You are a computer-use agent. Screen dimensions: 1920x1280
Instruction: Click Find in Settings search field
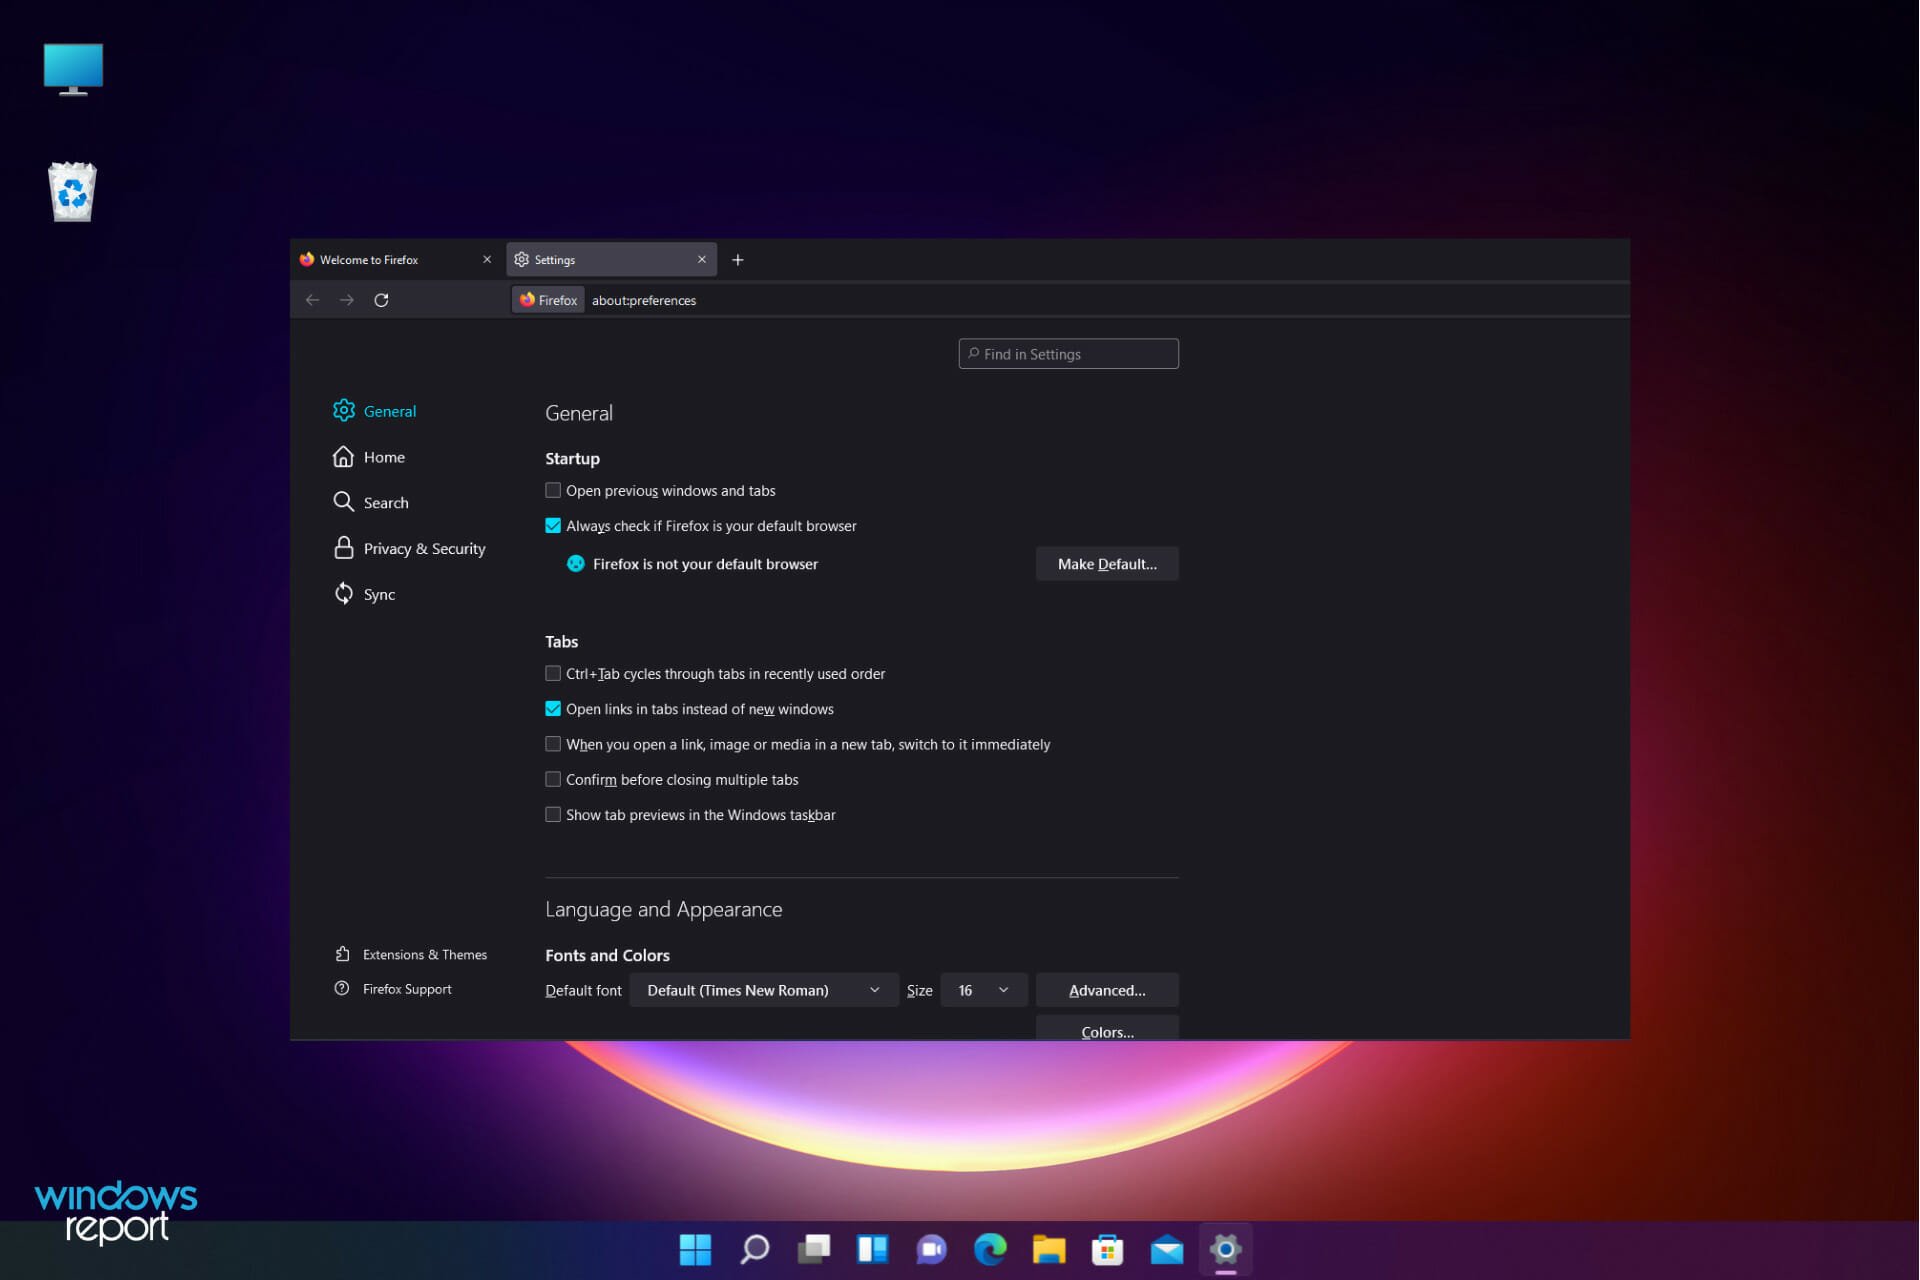[1069, 353]
